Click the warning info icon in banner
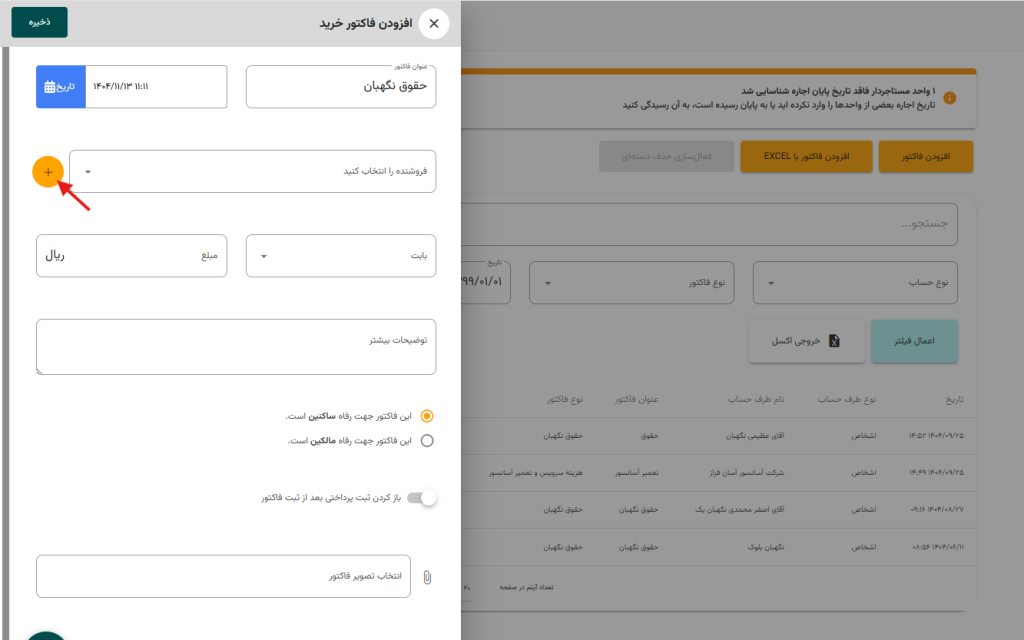Screen dimensions: 1024x640 pyautogui.click(x=949, y=98)
